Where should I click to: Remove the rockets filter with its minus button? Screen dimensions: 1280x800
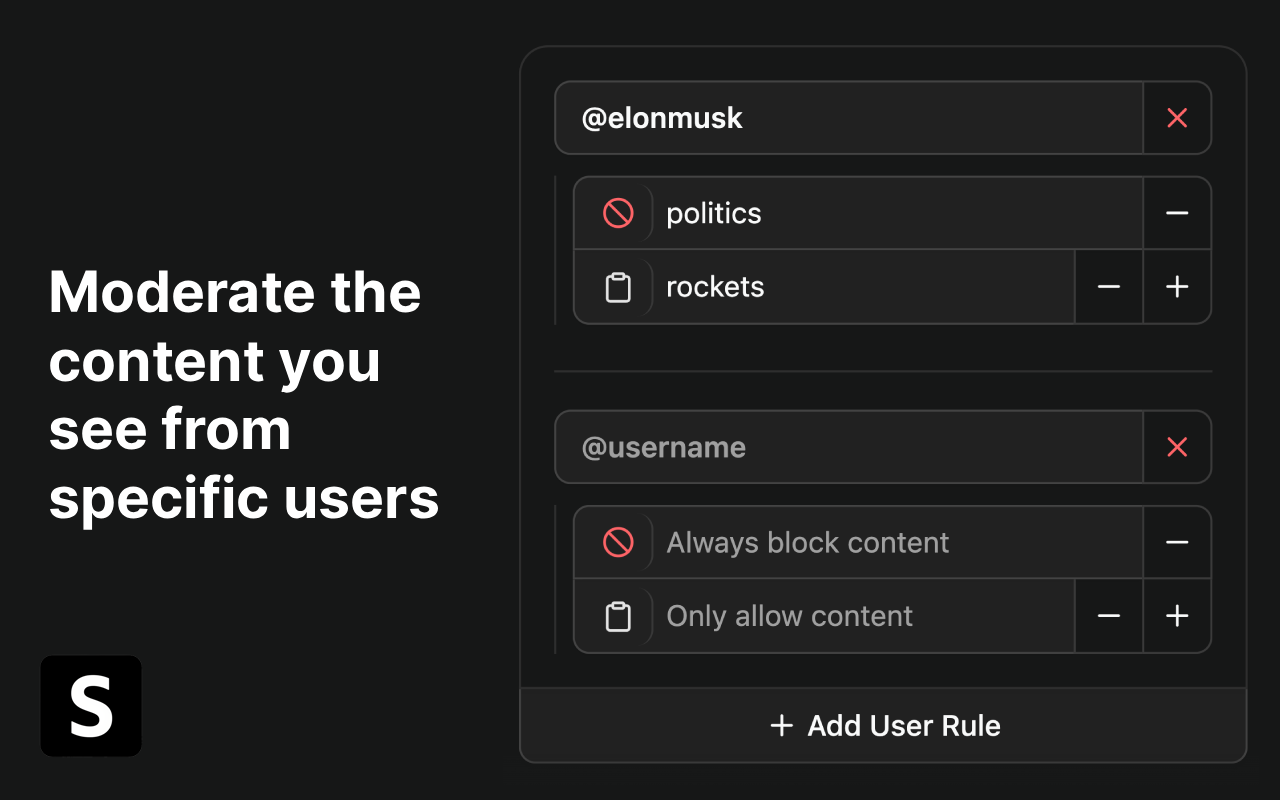pos(1109,287)
